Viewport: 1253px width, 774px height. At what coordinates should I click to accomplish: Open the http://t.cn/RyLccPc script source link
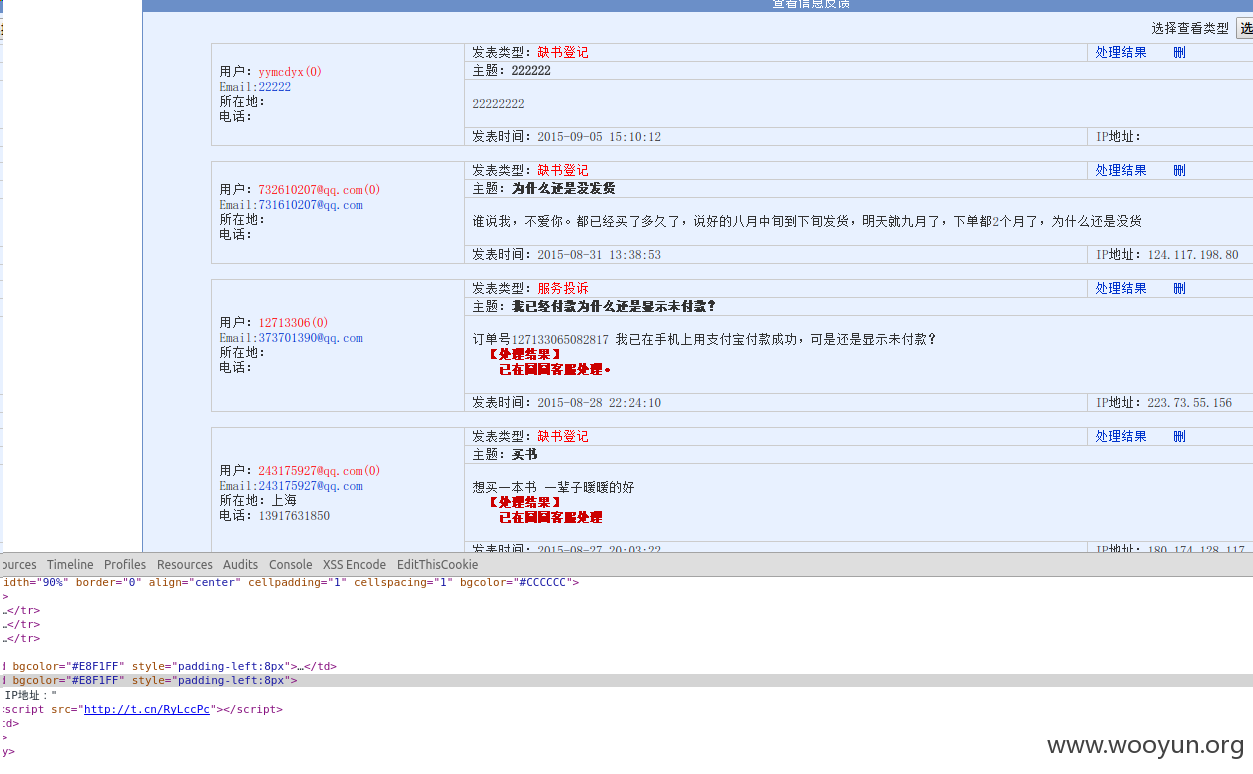coord(147,709)
